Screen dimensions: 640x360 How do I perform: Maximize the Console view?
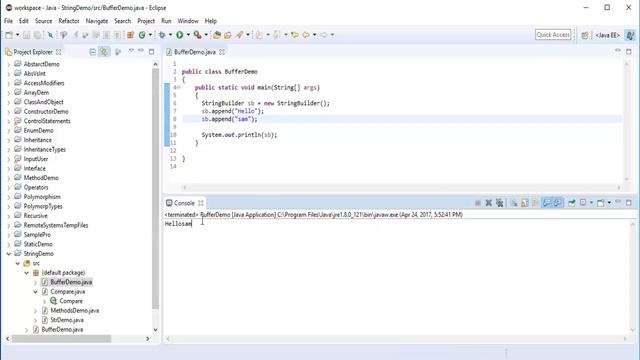pos(629,202)
